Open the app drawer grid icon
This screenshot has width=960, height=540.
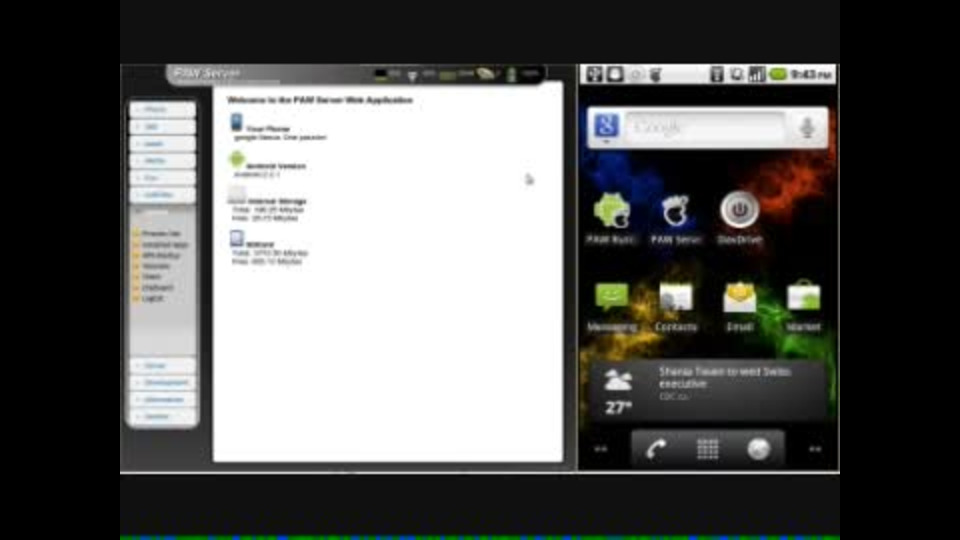[707, 449]
